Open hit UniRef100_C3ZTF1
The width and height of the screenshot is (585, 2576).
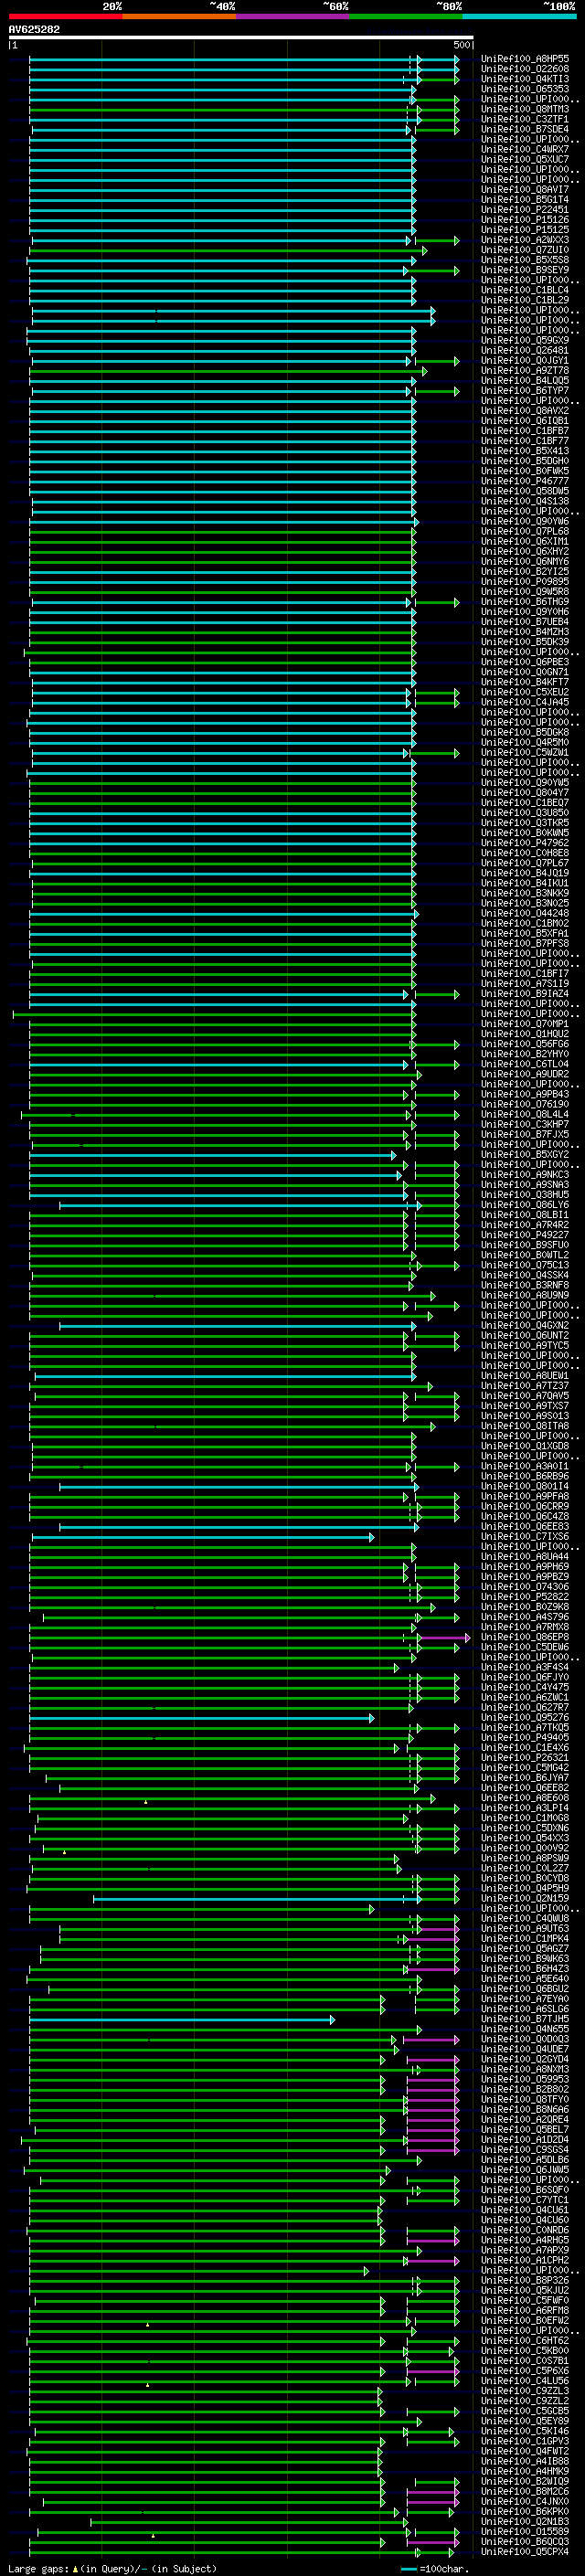click(x=525, y=119)
